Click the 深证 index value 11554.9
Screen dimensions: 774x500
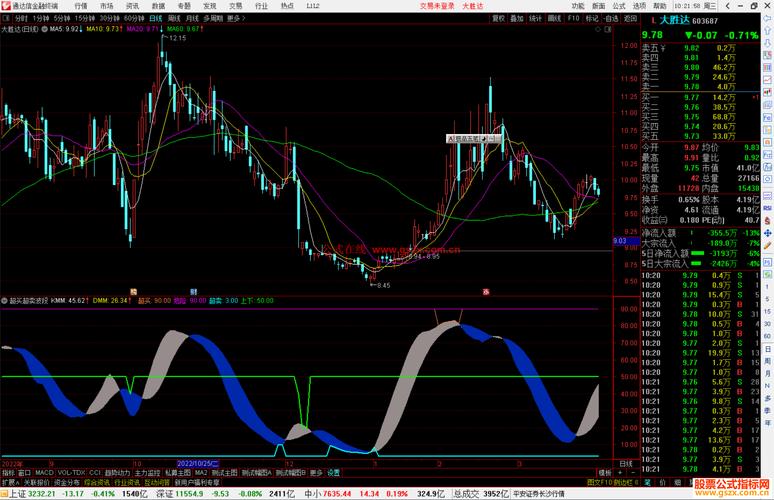(x=189, y=494)
